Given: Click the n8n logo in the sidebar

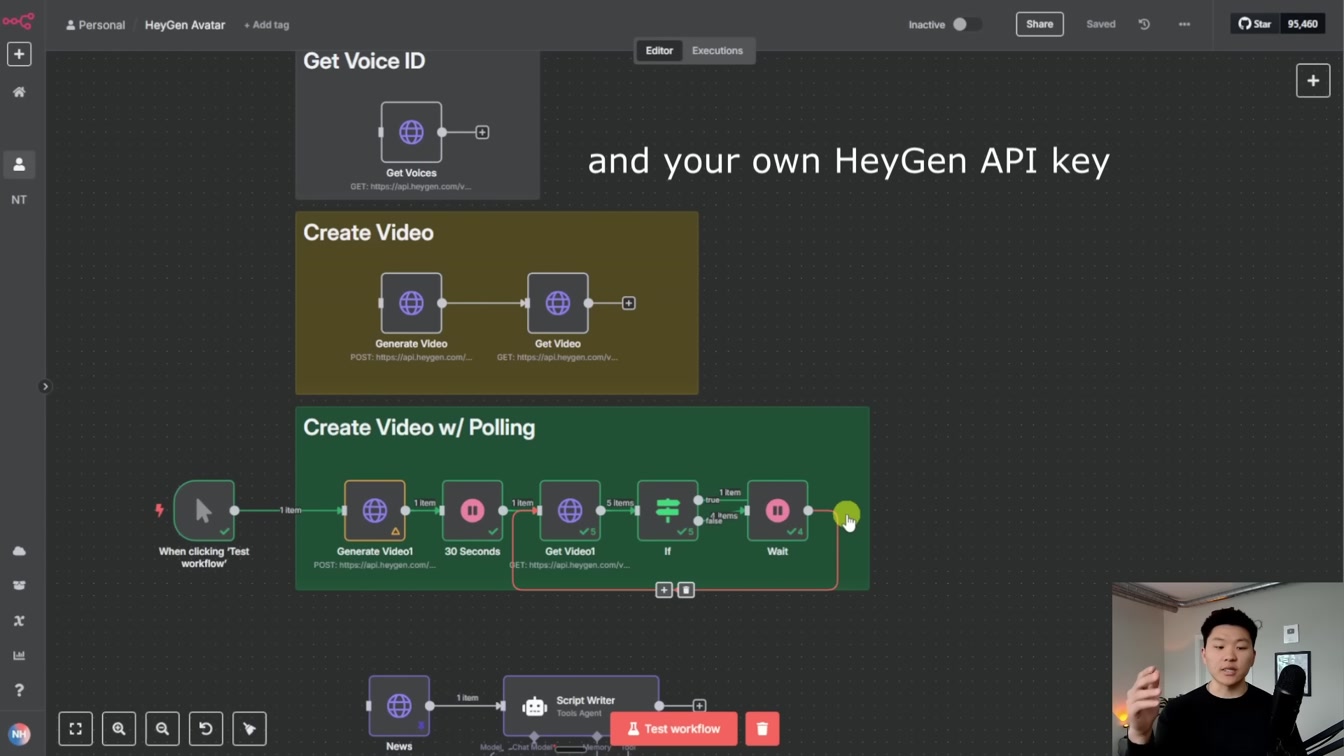Looking at the screenshot, I should click(18, 20).
